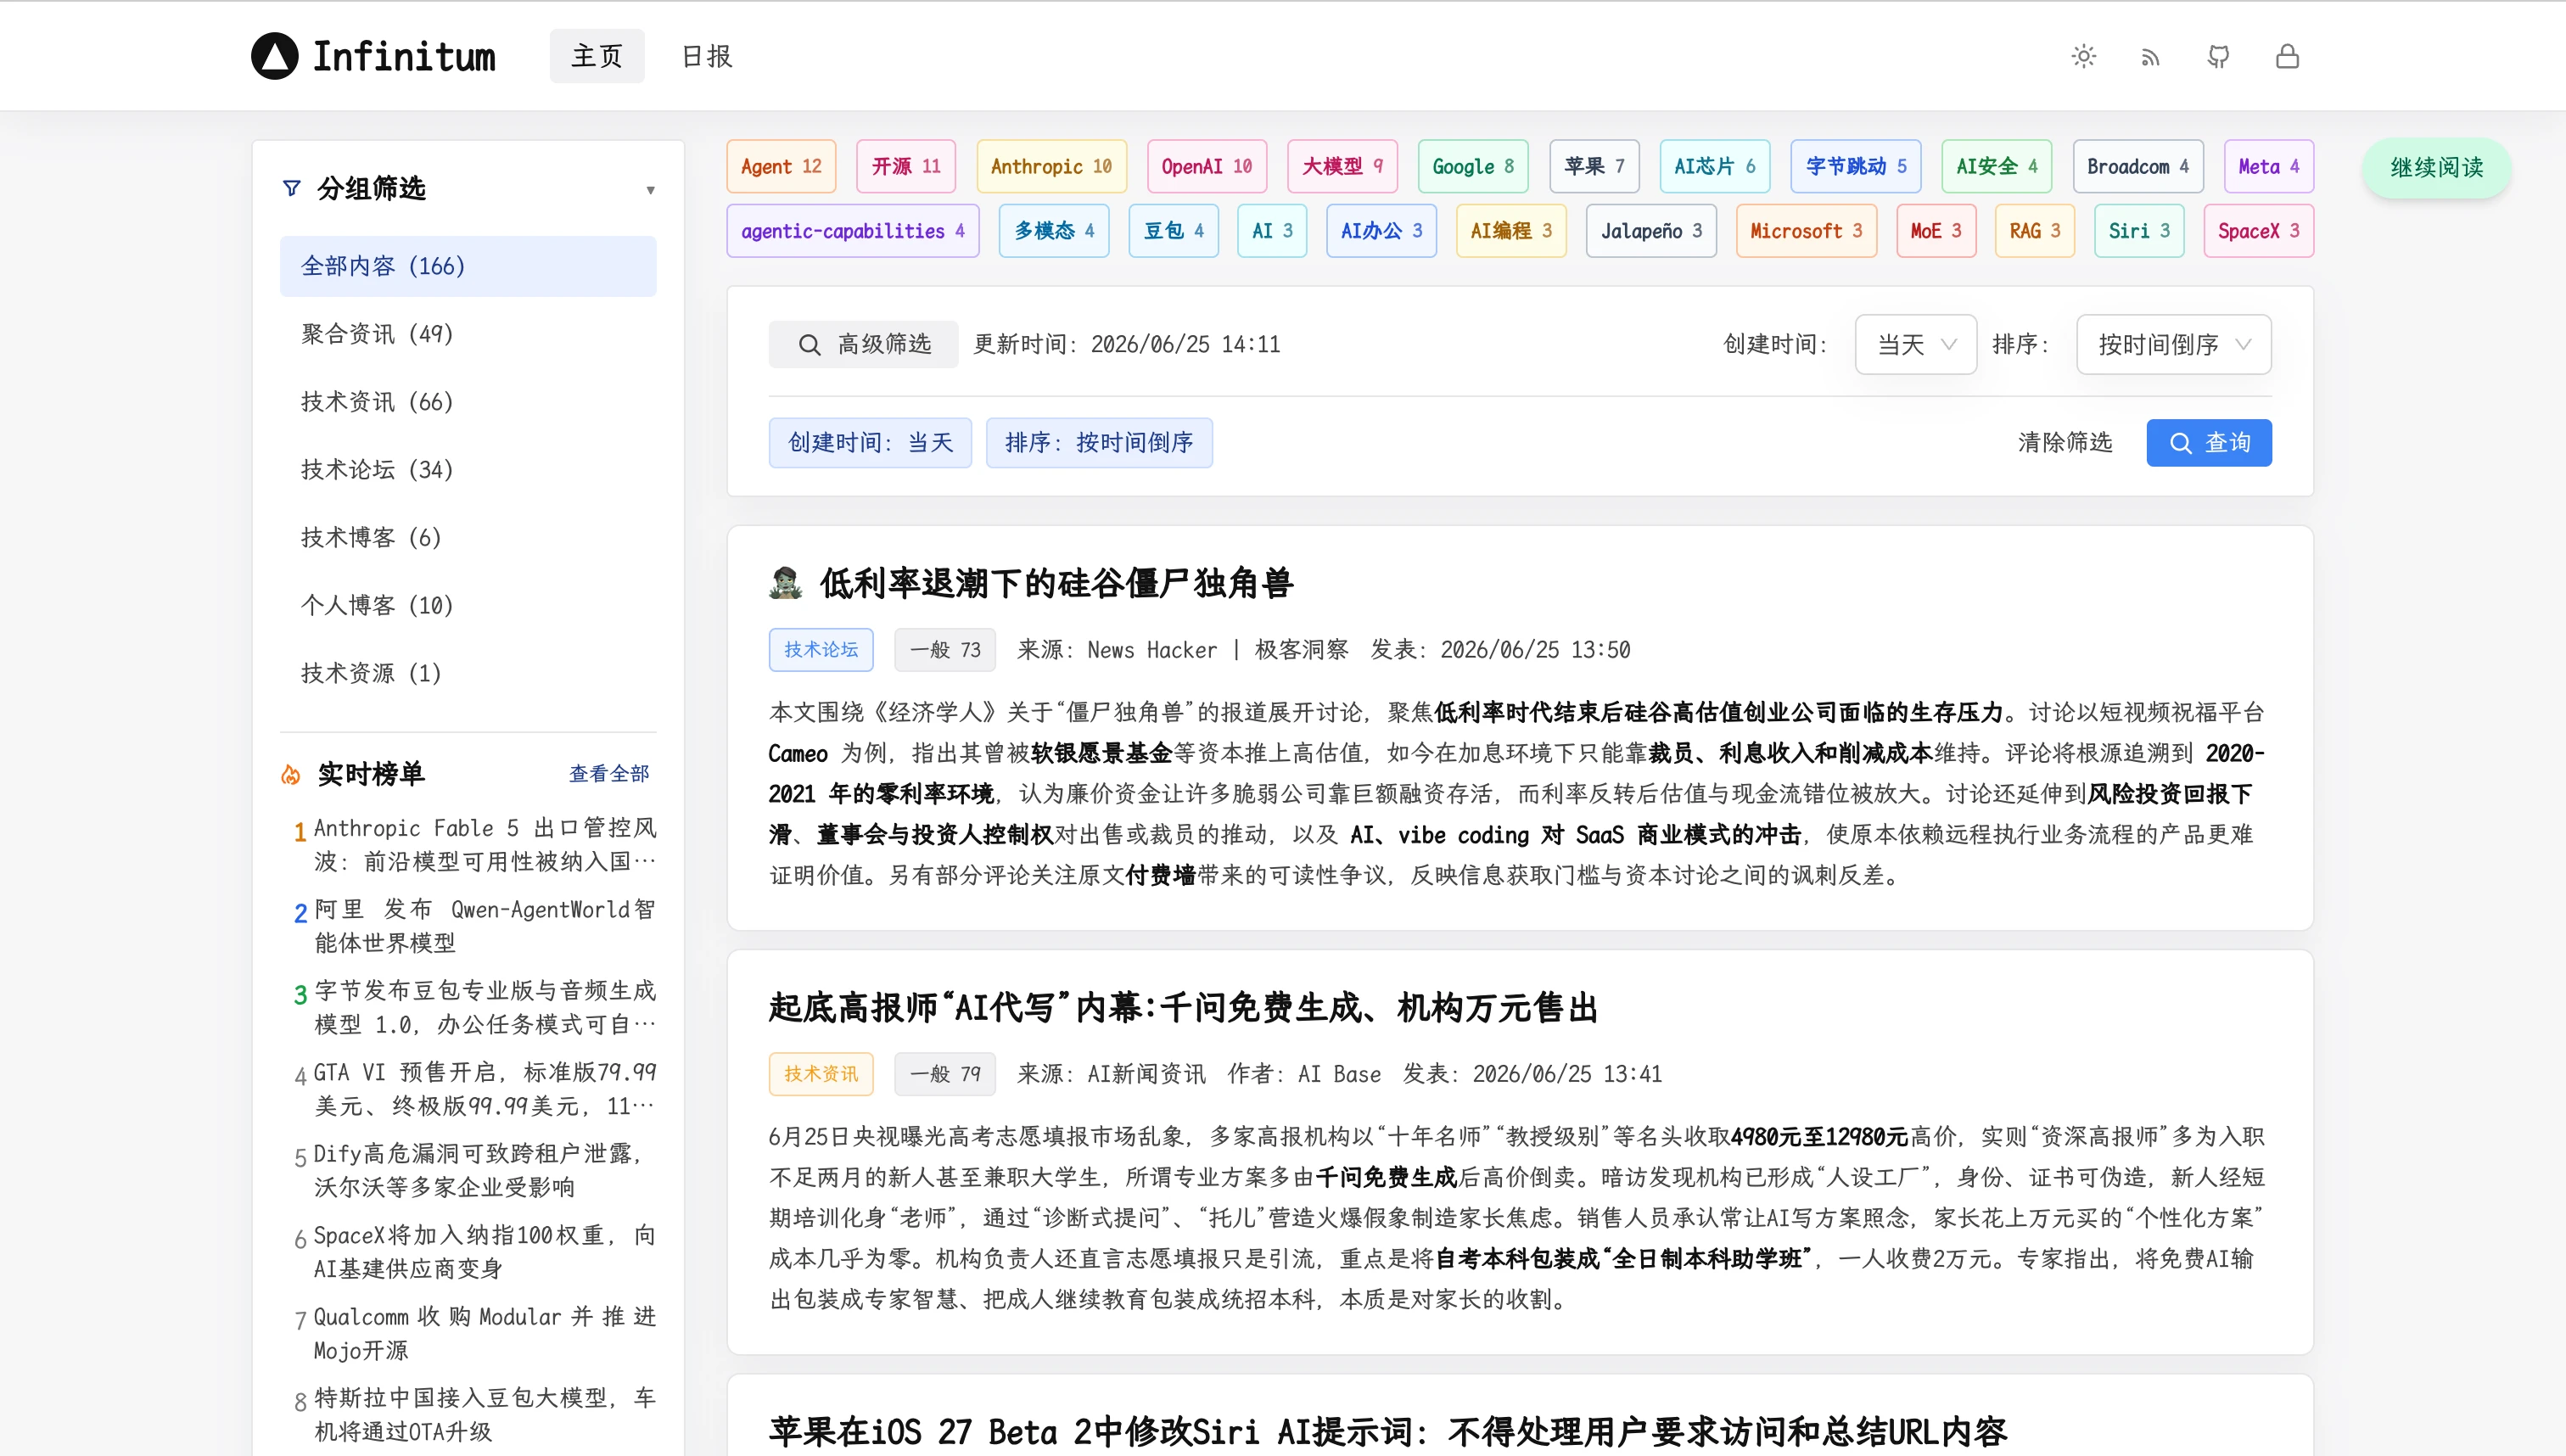Image resolution: width=2566 pixels, height=1456 pixels.
Task: Open 查看全部 ranking link
Action: click(x=609, y=774)
